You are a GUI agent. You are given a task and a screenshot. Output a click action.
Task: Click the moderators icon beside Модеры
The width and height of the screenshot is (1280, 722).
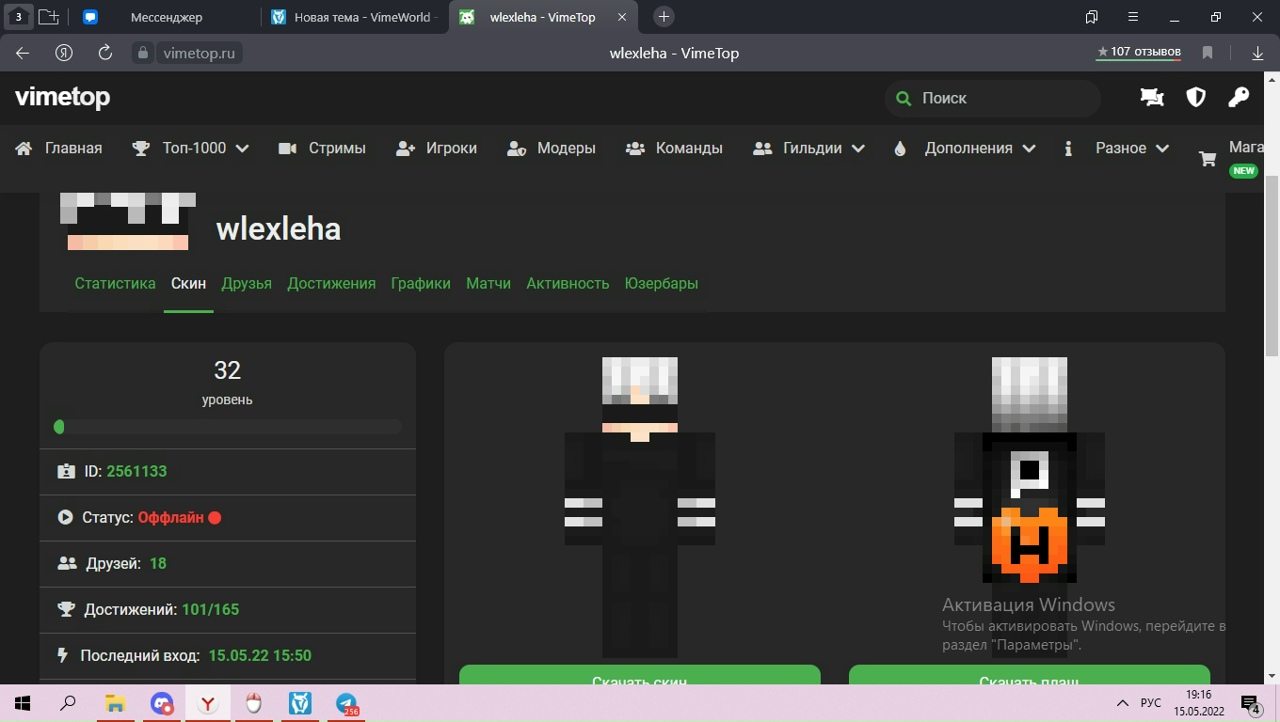tap(516, 148)
